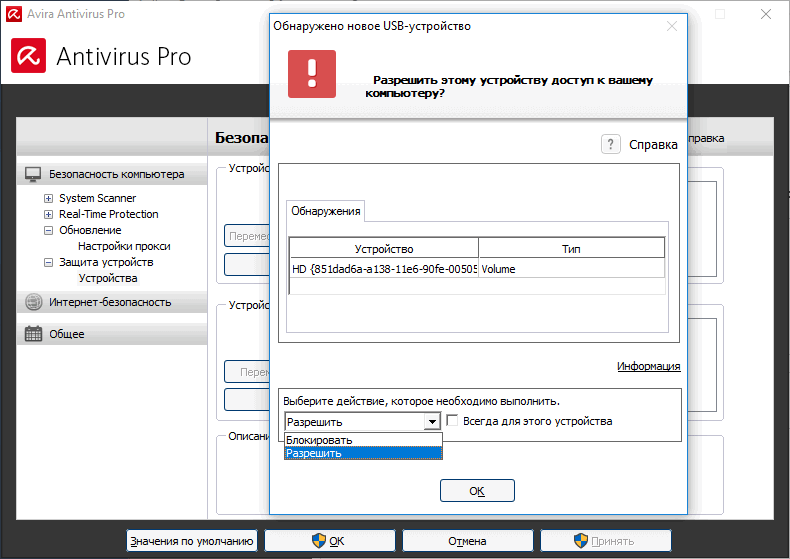790x559 pixels.
Task: Click the calendar icon next to Общее
Action: point(33,334)
